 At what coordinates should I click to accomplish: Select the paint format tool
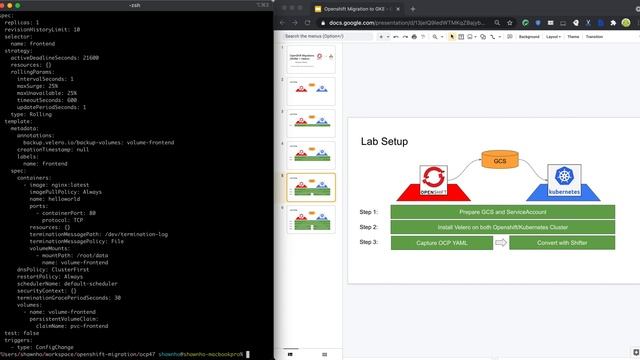[x=423, y=37]
